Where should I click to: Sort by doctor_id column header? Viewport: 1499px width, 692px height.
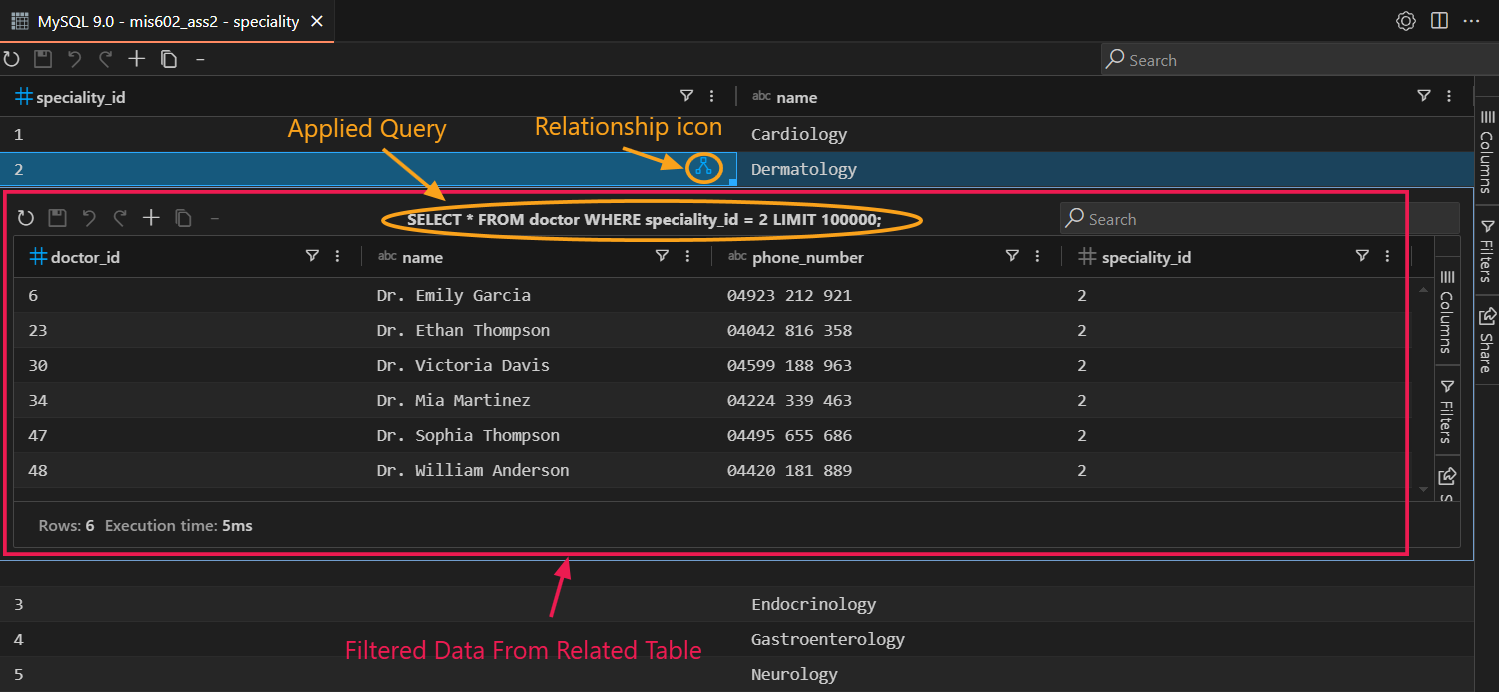pos(85,257)
